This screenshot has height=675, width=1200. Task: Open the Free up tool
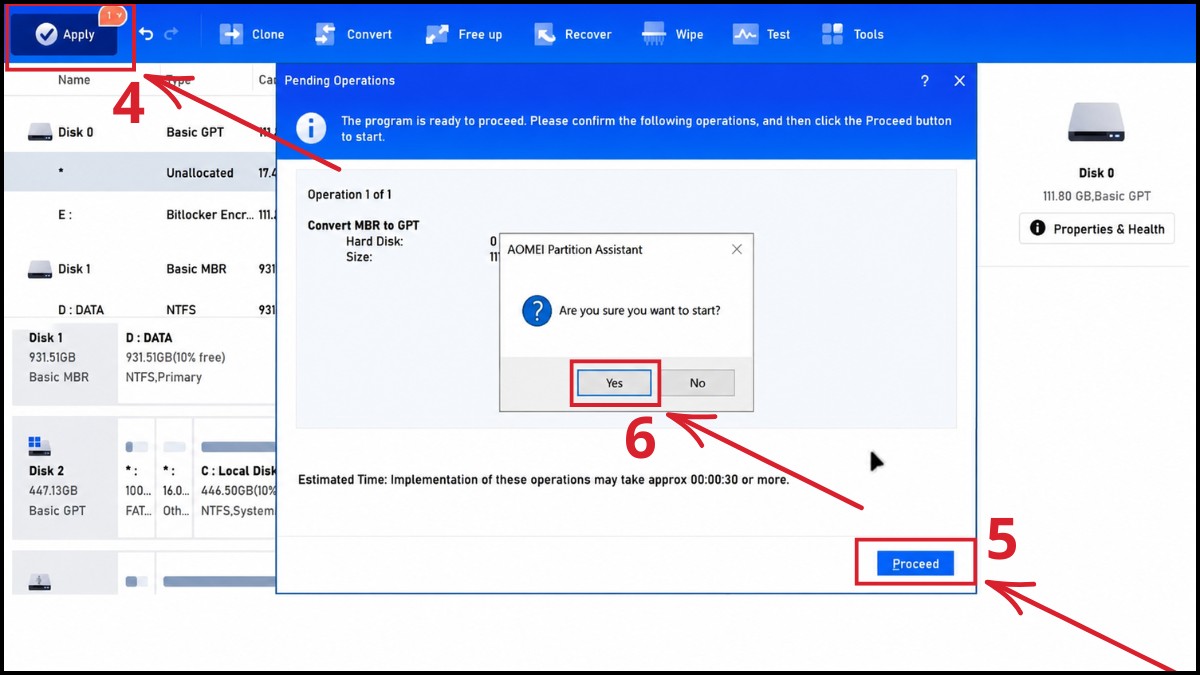pos(463,34)
